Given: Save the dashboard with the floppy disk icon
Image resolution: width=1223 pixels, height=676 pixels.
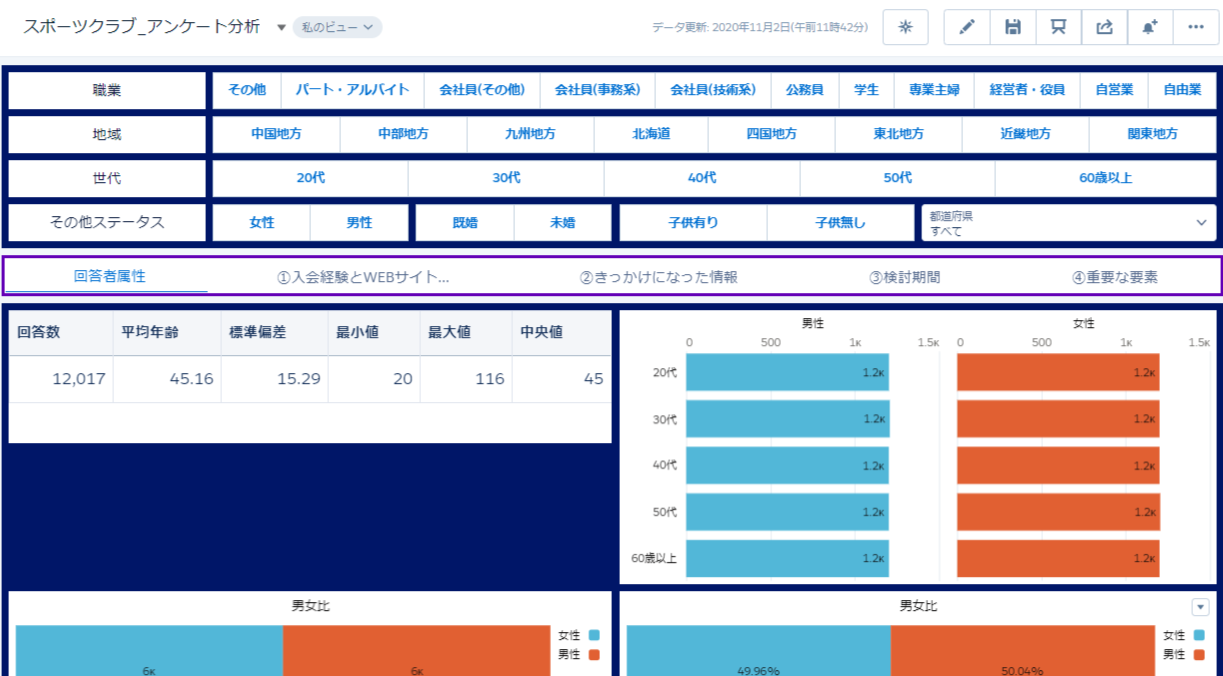Looking at the screenshot, I should (x=1013, y=27).
